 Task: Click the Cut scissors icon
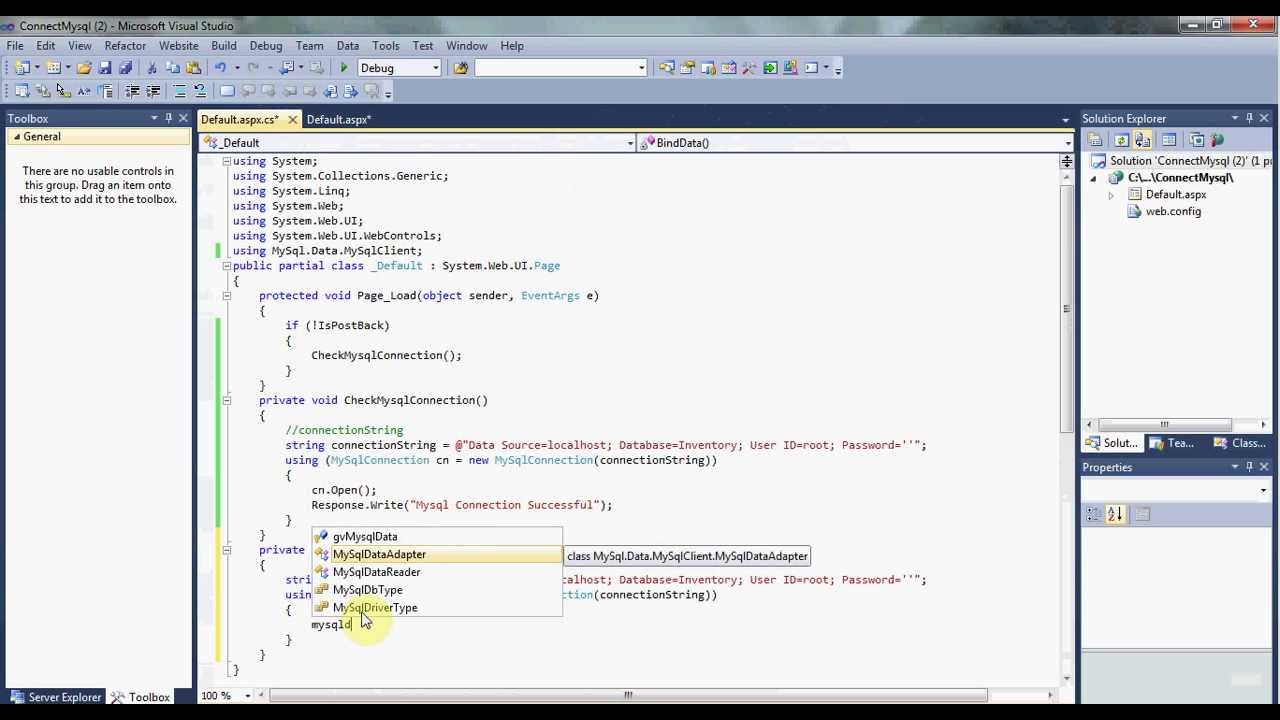(152, 68)
